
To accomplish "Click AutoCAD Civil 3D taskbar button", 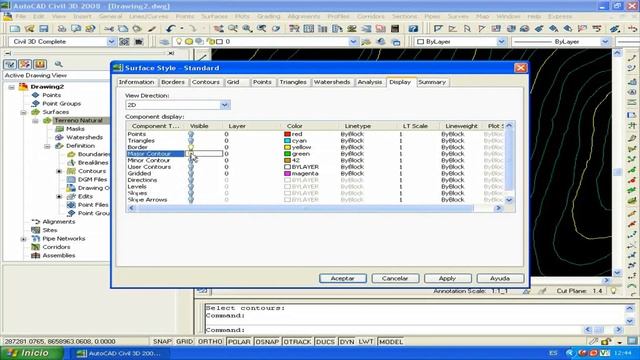I will click(x=120, y=353).
